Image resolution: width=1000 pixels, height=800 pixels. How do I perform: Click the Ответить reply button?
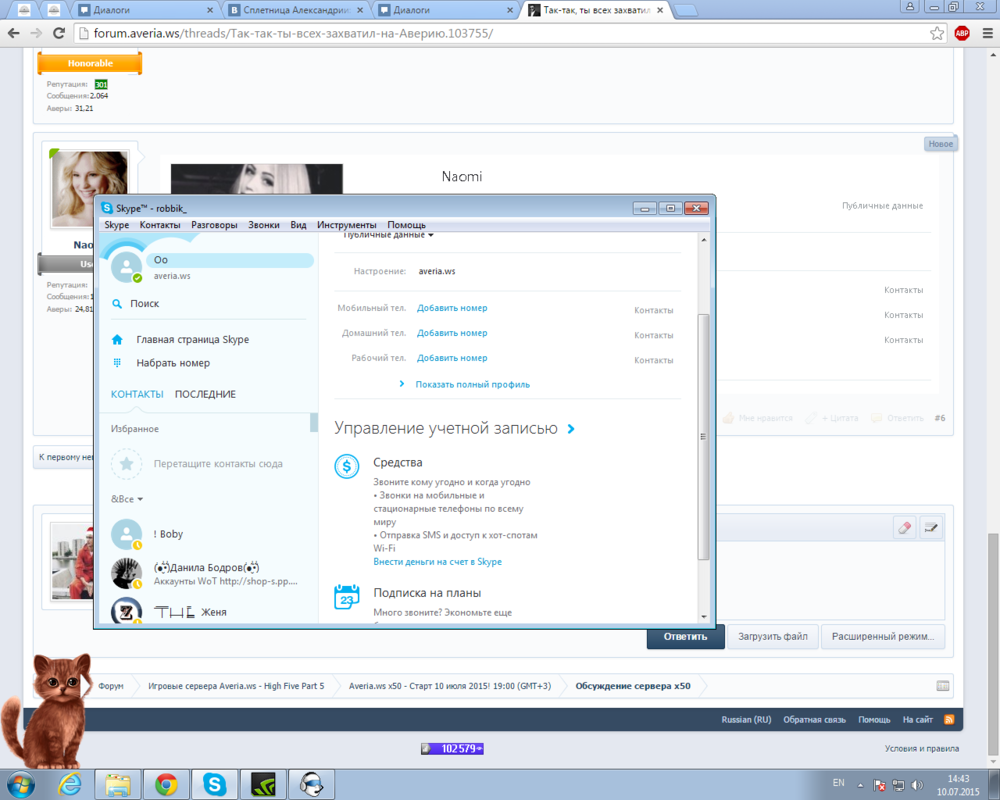685,636
